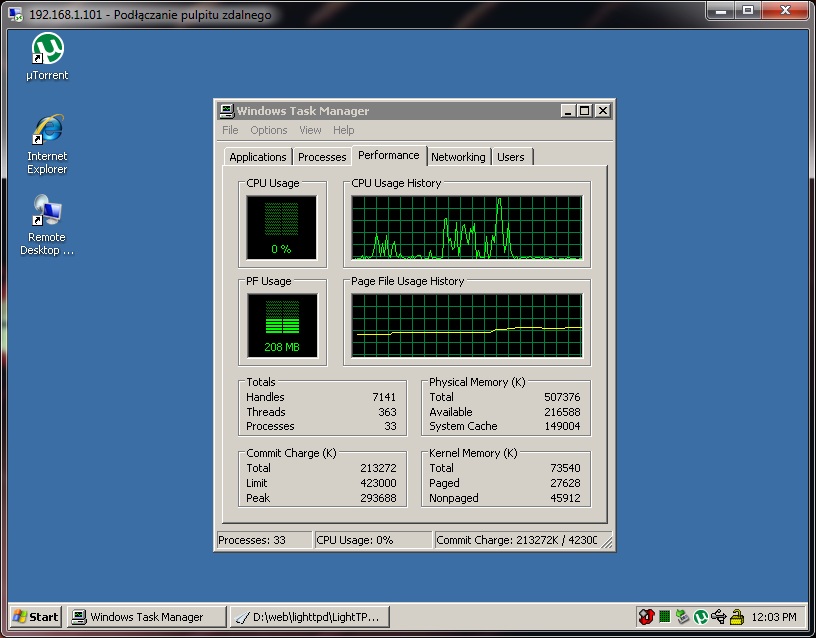Click the System Cache value 149004

(562, 426)
